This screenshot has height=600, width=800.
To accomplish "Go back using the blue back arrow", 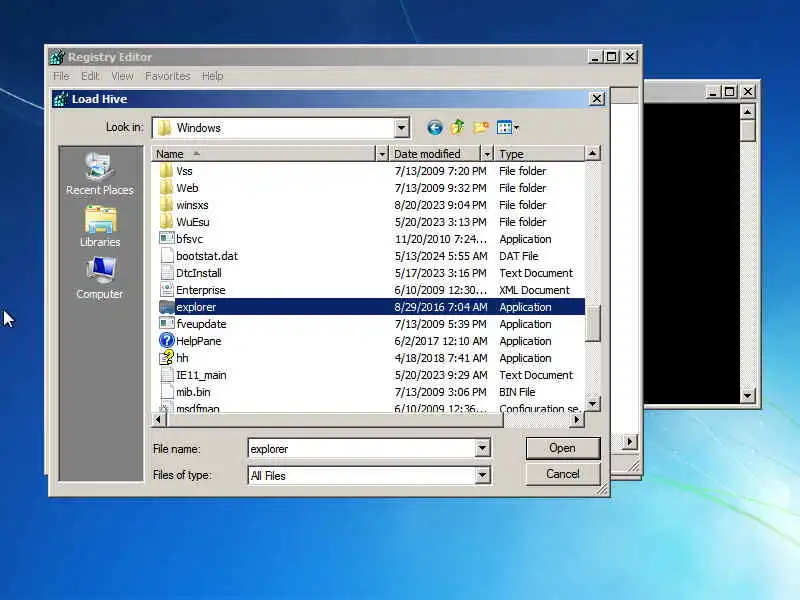I will (434, 127).
